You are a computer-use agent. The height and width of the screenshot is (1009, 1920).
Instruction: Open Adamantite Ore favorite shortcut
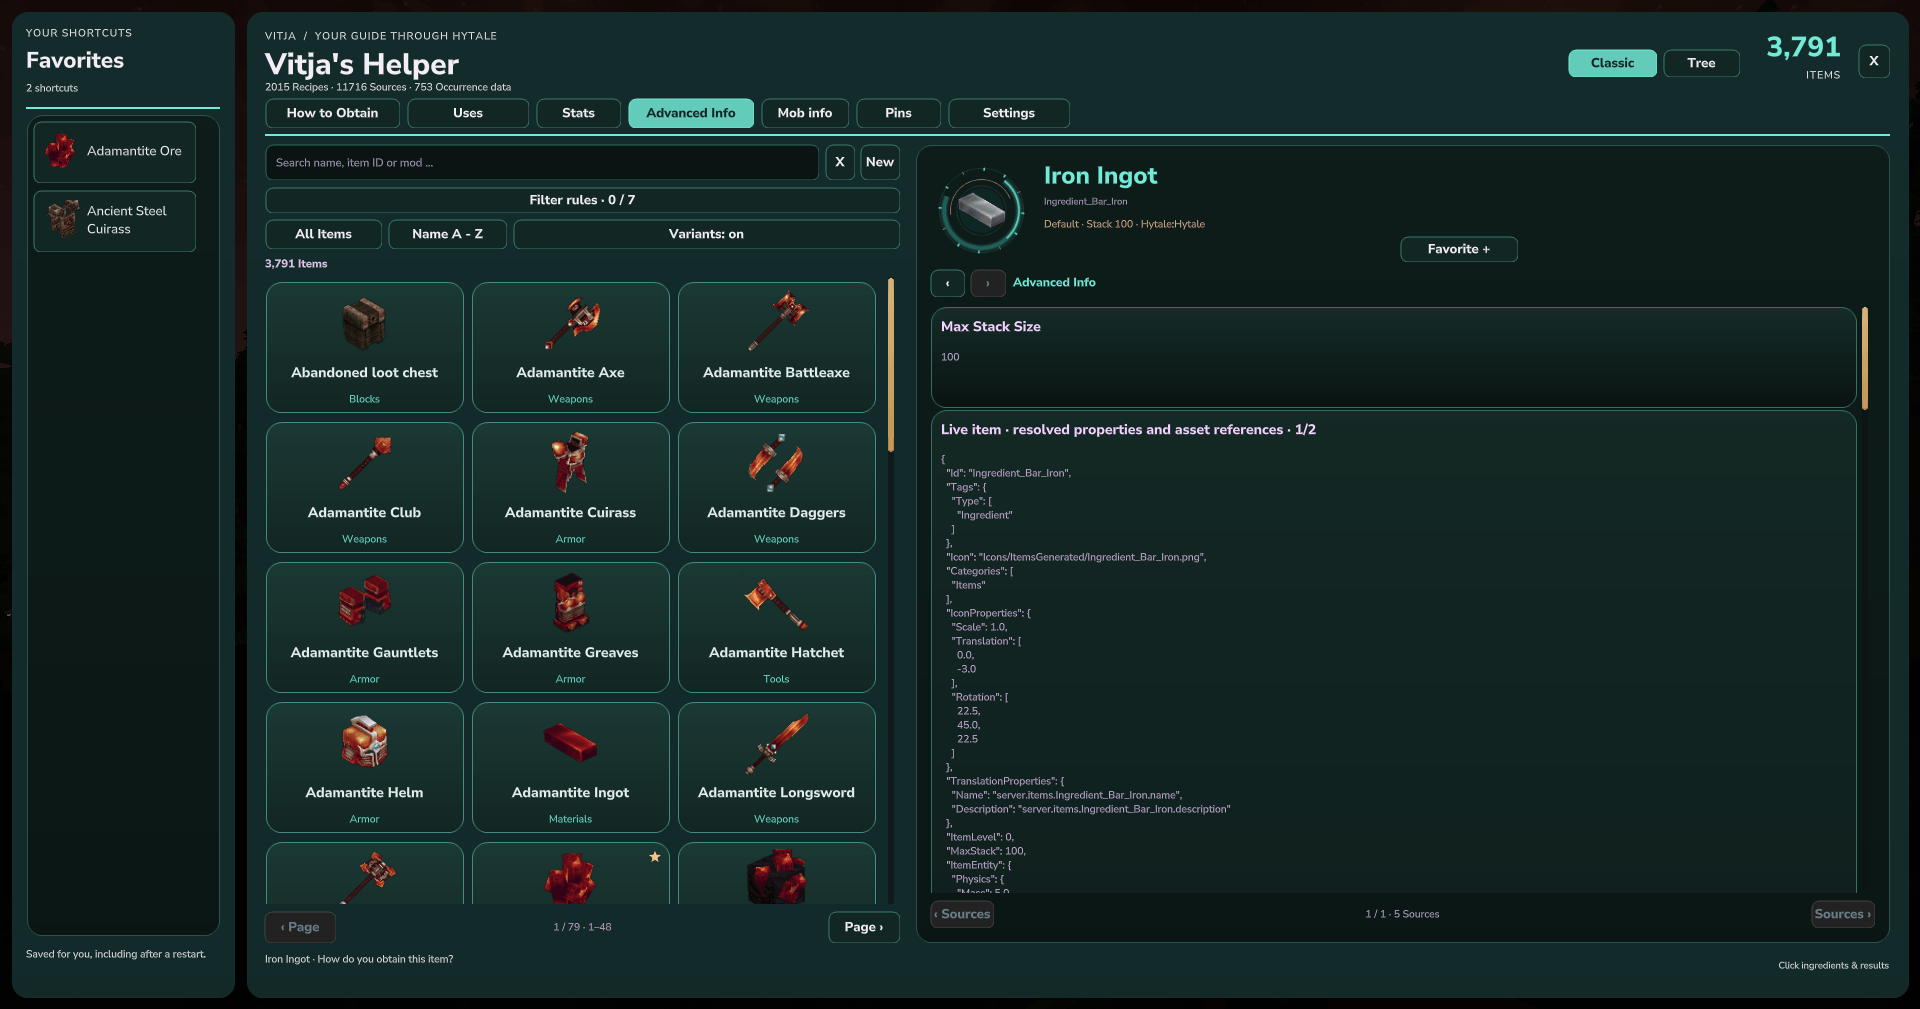(x=114, y=151)
